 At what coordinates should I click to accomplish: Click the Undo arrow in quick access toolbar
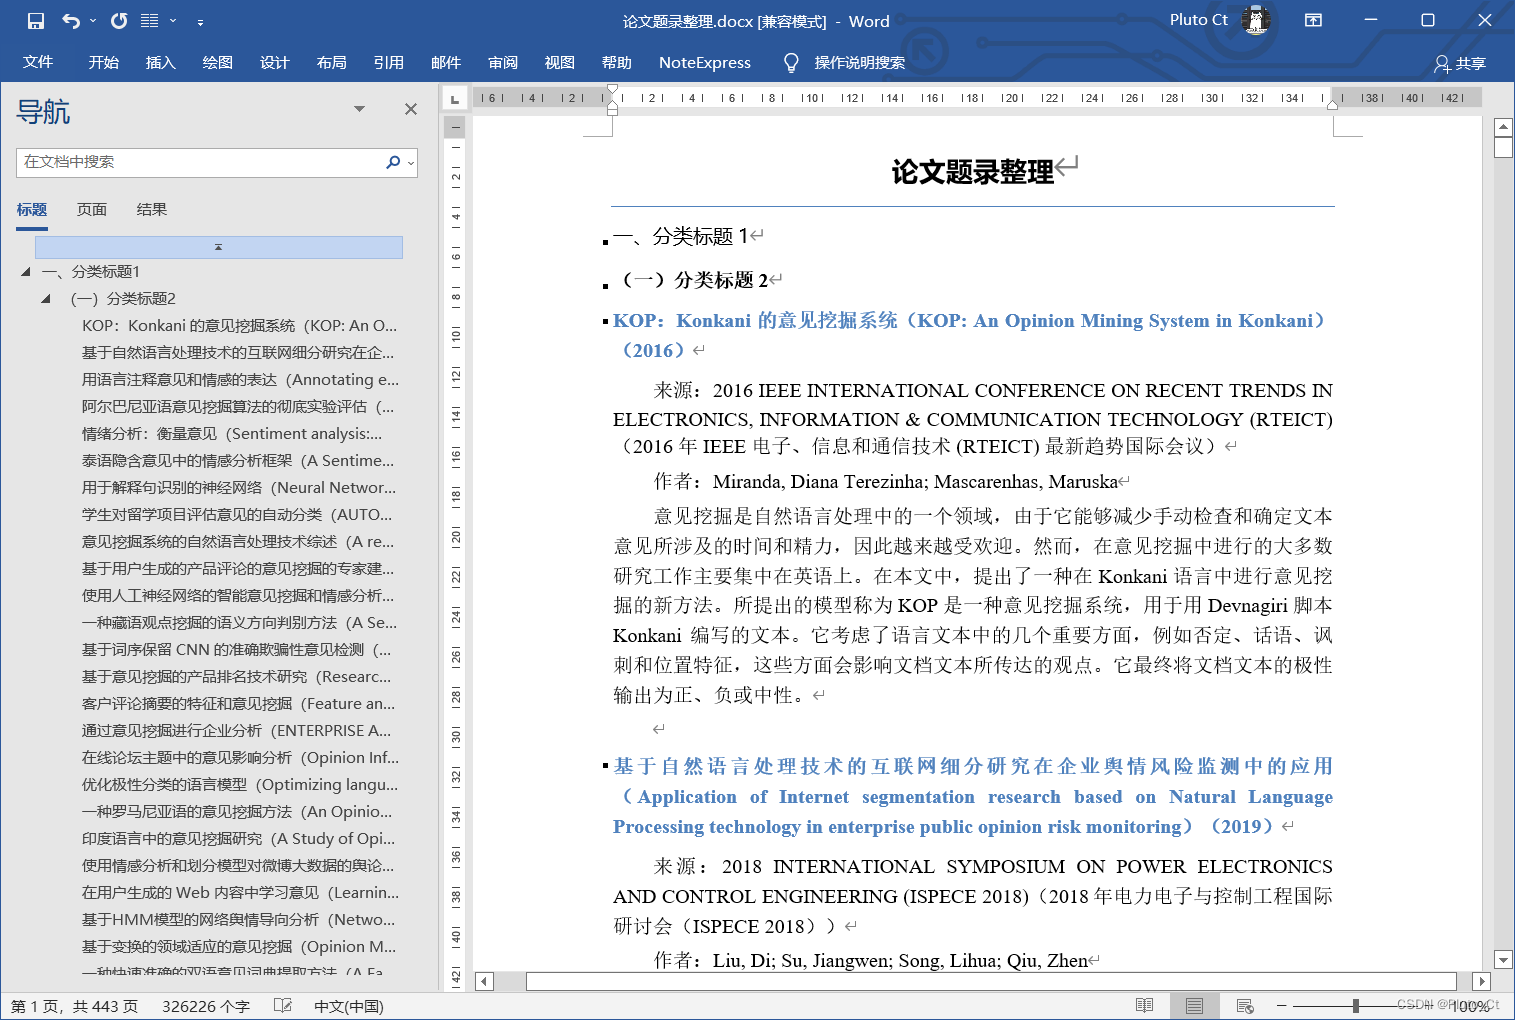(70, 21)
